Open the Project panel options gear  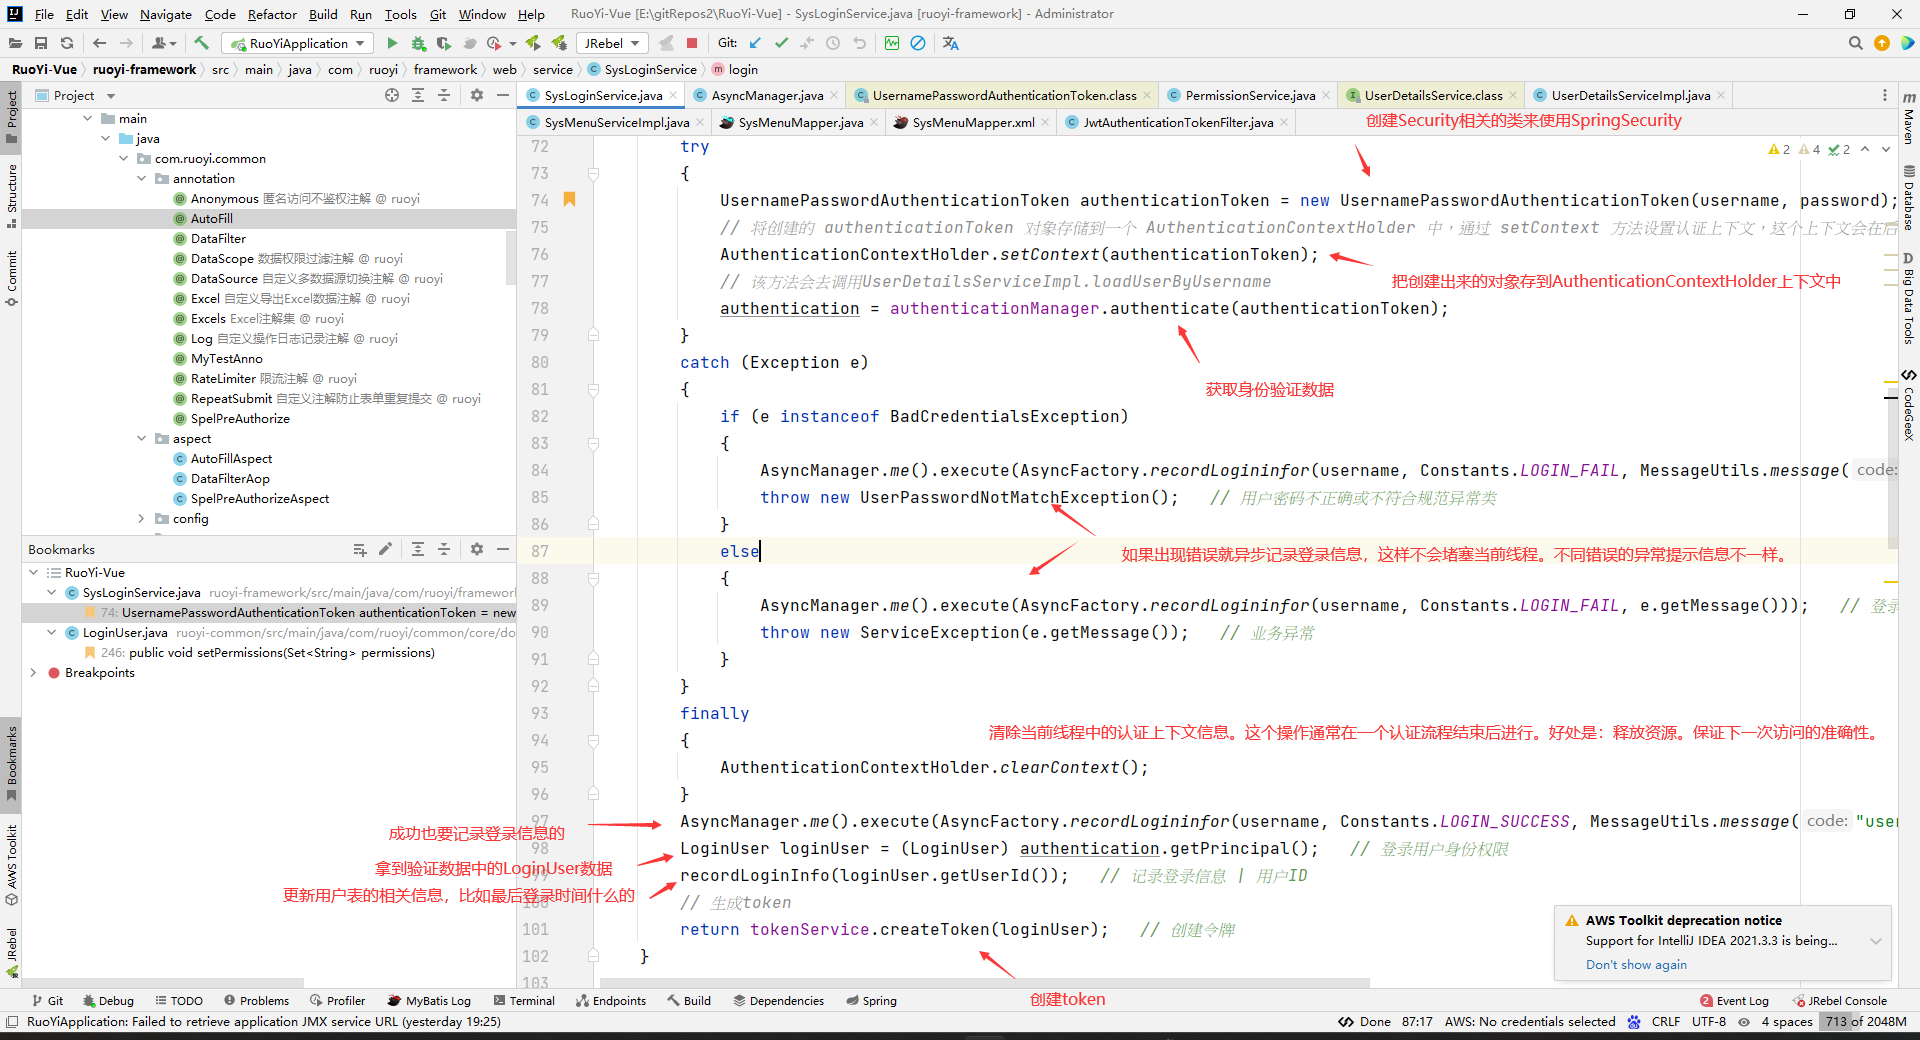(477, 95)
